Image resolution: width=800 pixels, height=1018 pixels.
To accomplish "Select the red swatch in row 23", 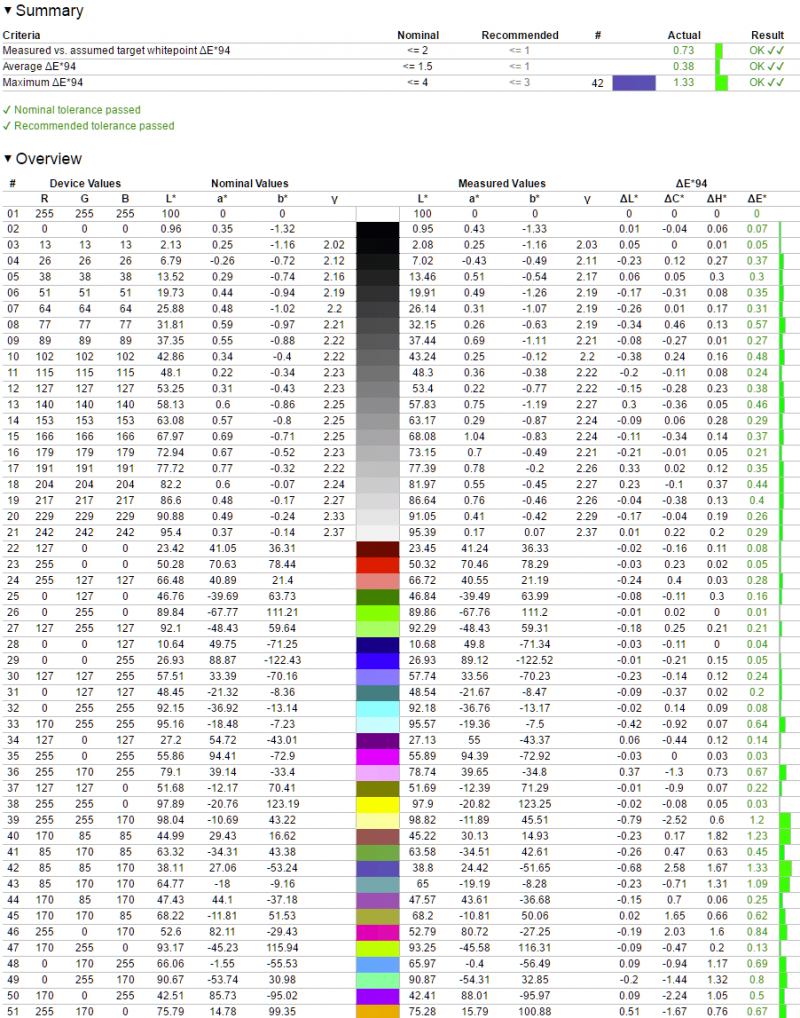I will (x=378, y=565).
